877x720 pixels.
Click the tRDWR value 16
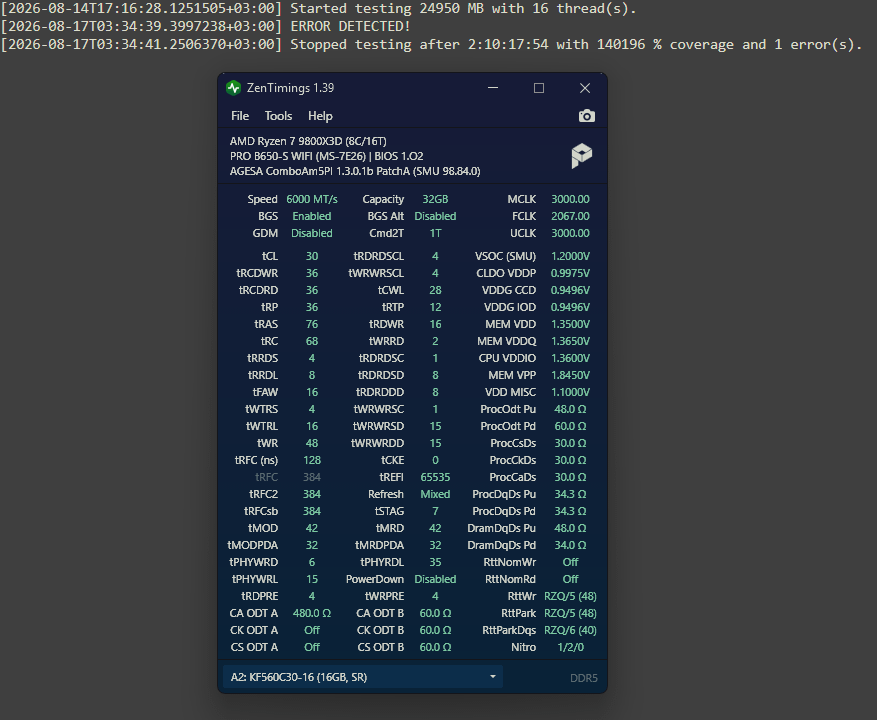435,324
